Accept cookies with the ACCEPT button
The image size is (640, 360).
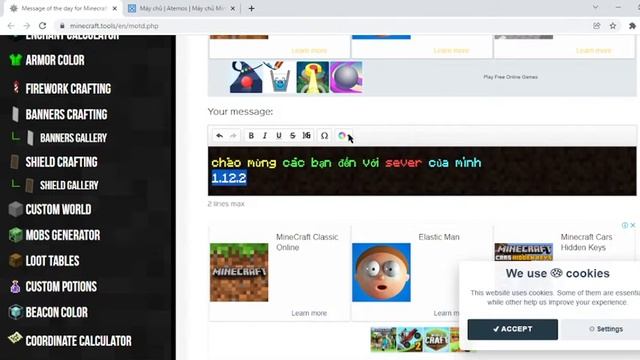[513, 329]
